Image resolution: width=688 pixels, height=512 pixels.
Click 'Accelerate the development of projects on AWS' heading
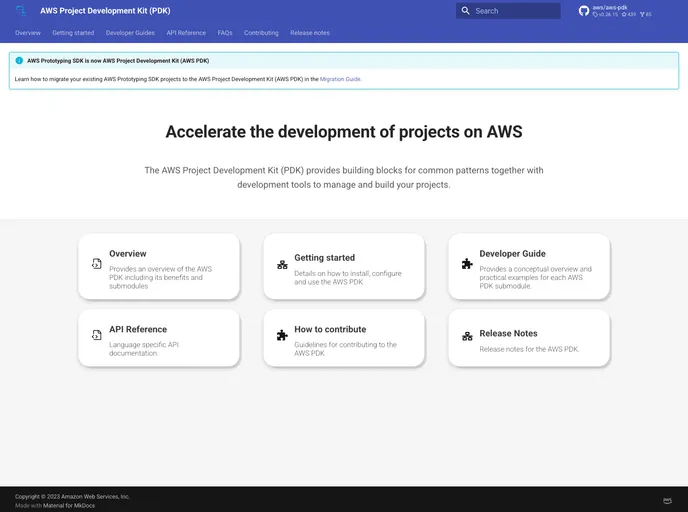tap(344, 132)
